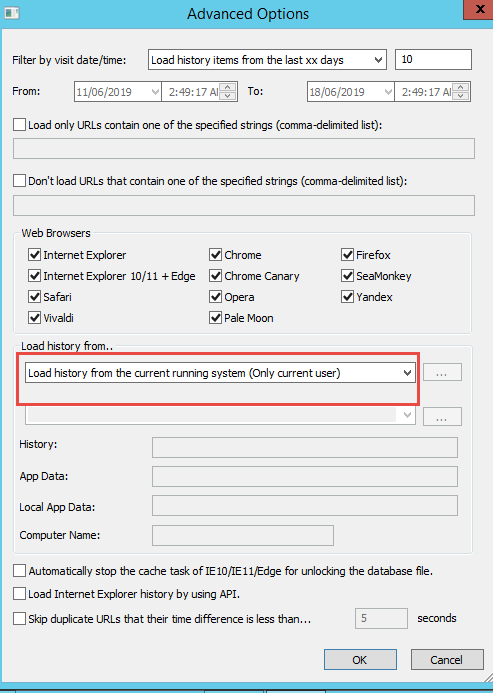Viewport: 493px width, 693px height.
Task: Check Load Internet Explorer history by using API
Action: click(19, 594)
